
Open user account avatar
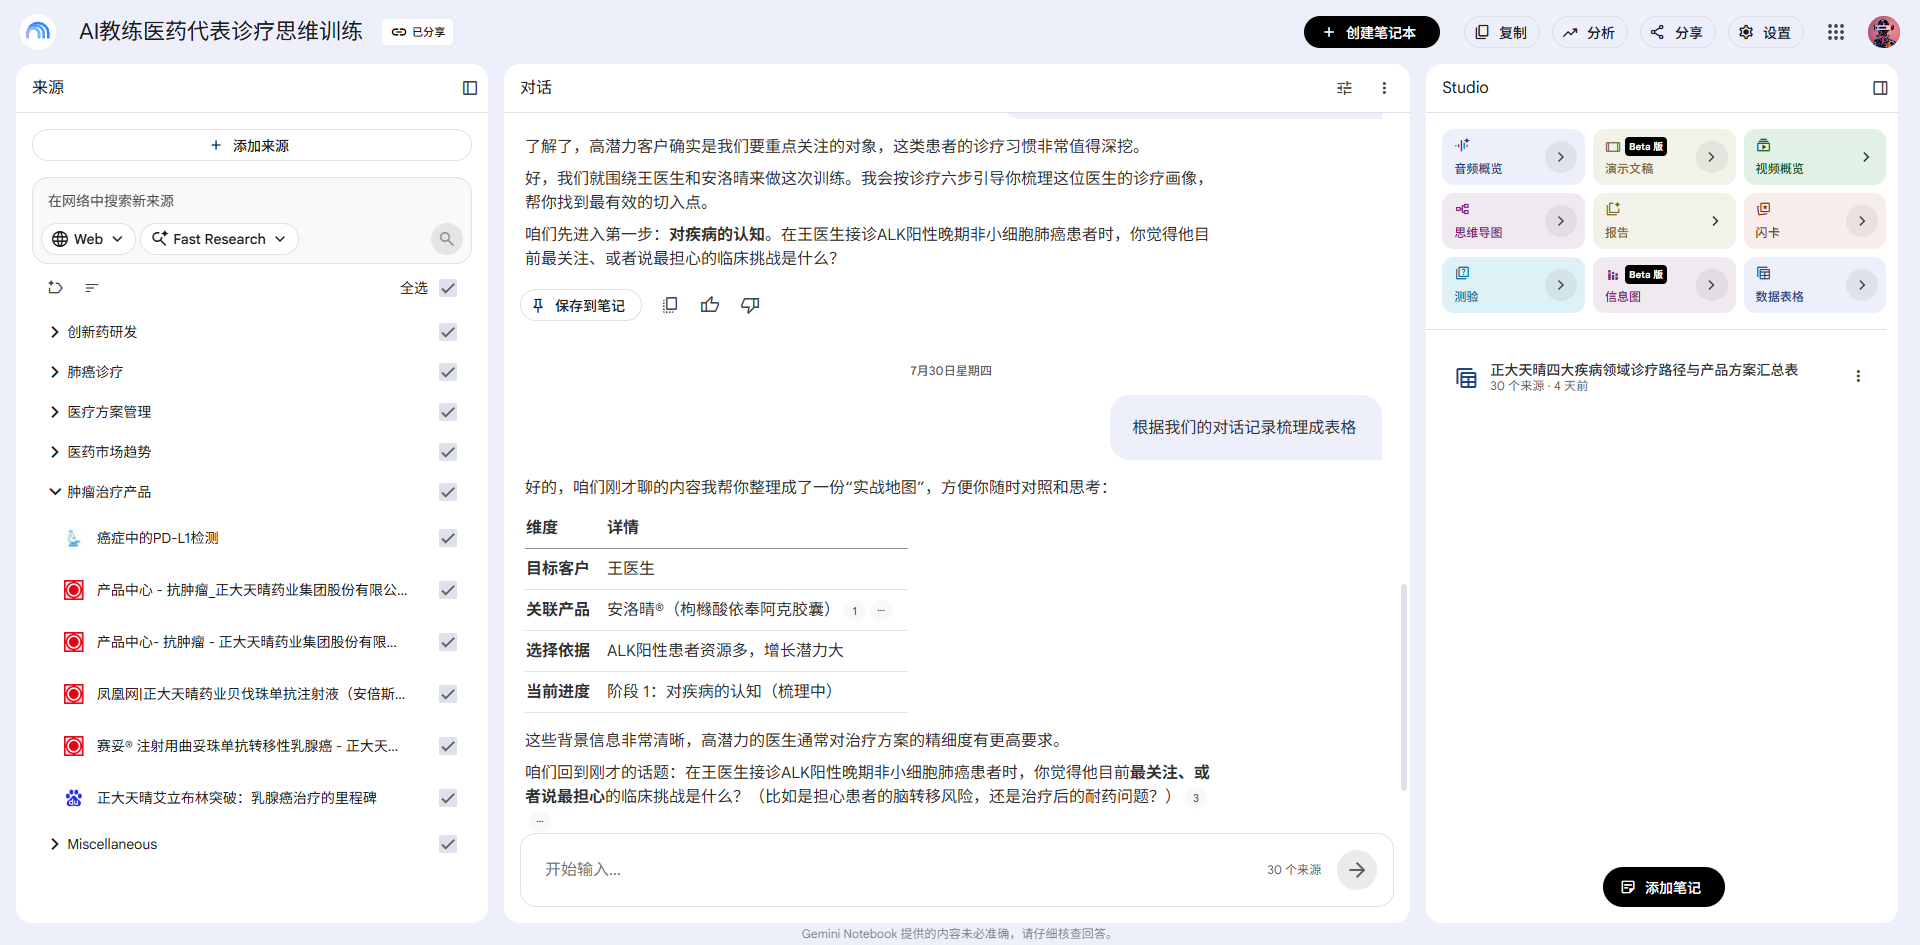click(x=1884, y=32)
